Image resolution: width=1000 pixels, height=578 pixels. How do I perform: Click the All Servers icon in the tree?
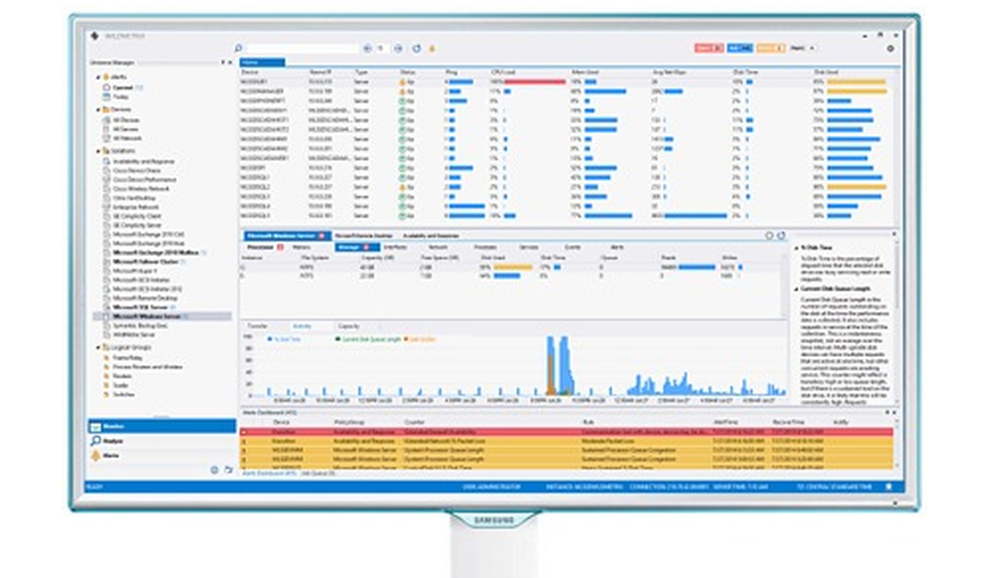(x=107, y=129)
